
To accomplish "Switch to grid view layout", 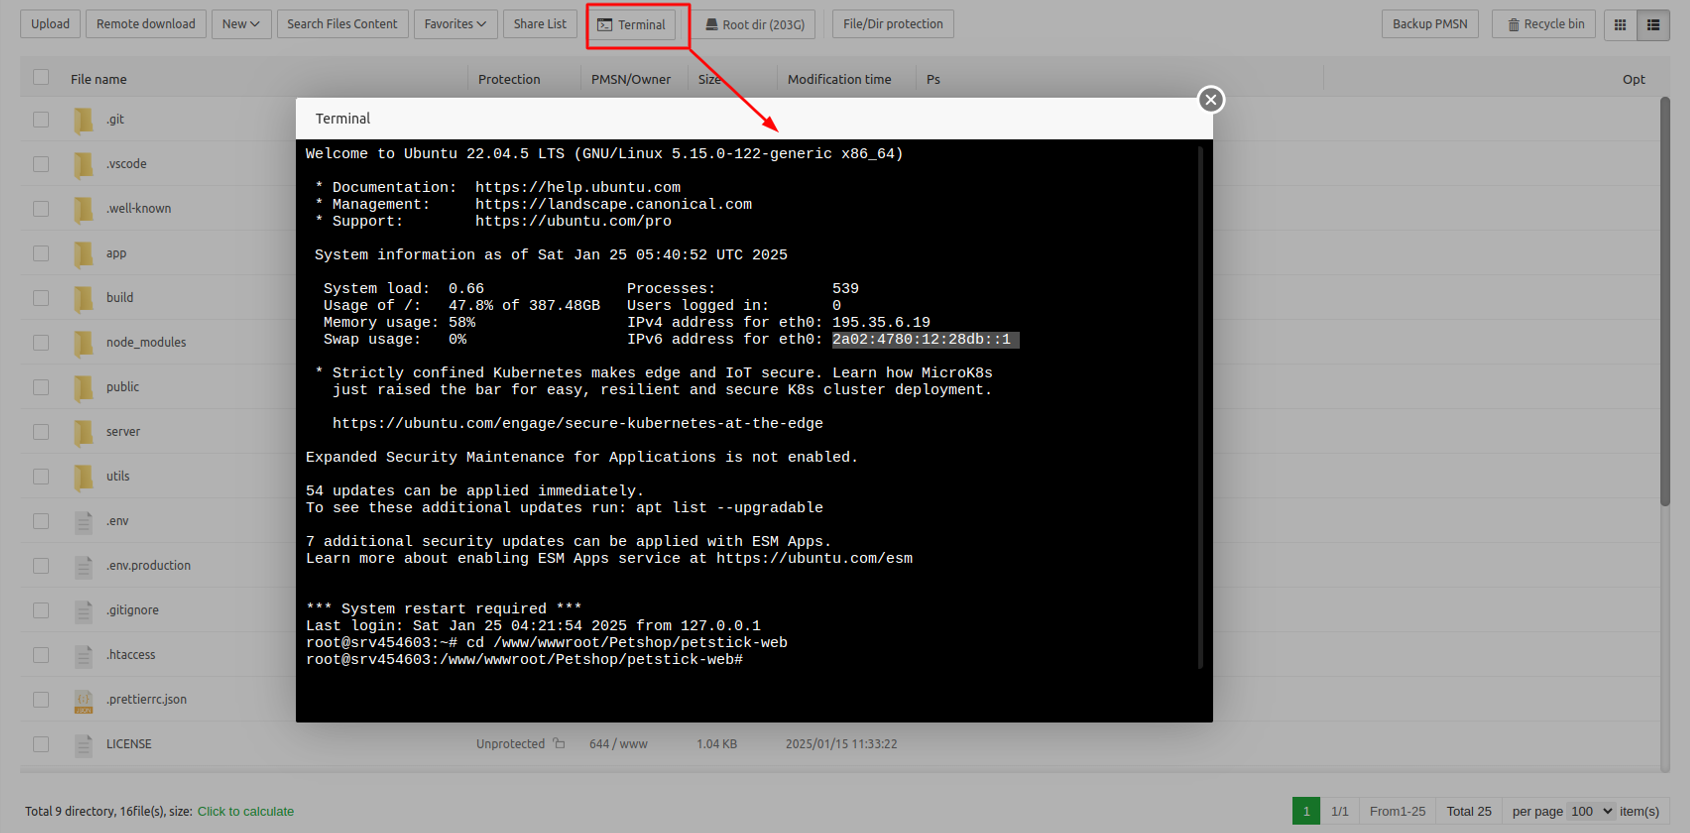I will click(x=1620, y=25).
